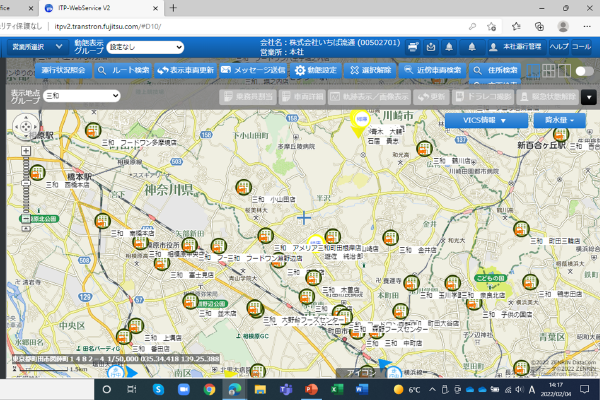This screenshot has height=400, width=600.
Task: Open the ヘルプ menu
Action: click(x=558, y=47)
